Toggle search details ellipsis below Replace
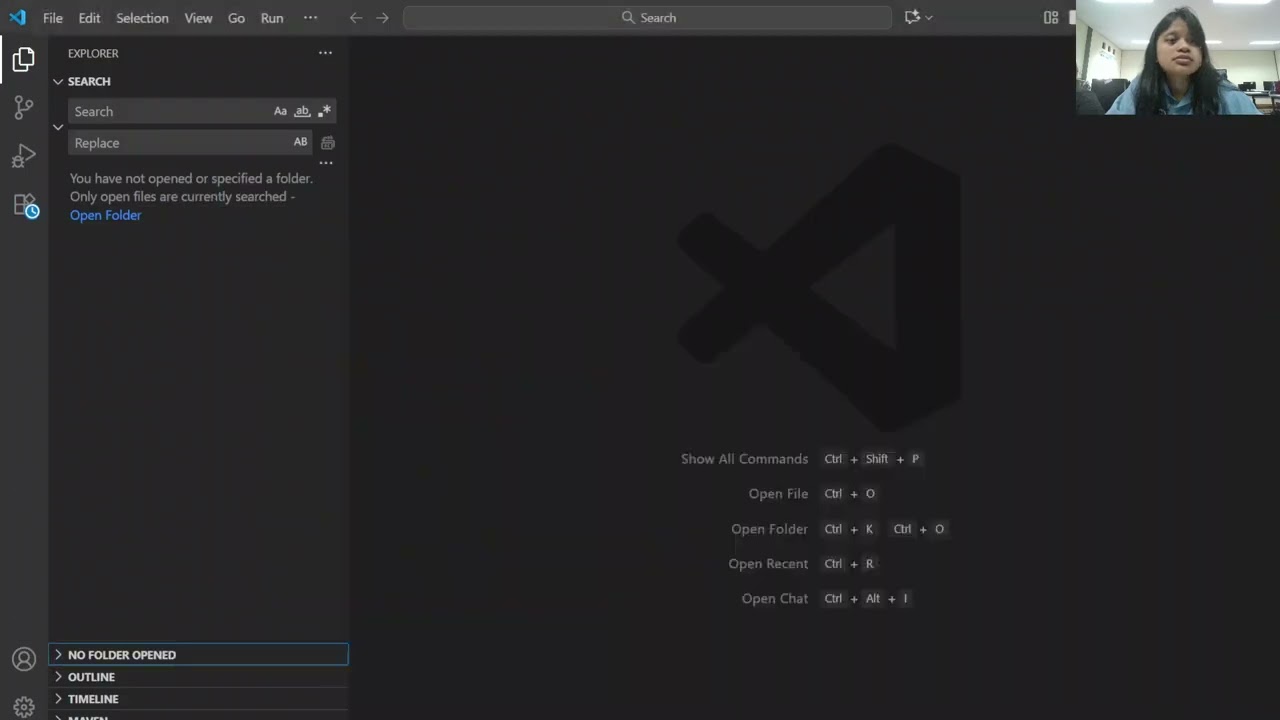This screenshot has width=1280, height=720. (326, 162)
